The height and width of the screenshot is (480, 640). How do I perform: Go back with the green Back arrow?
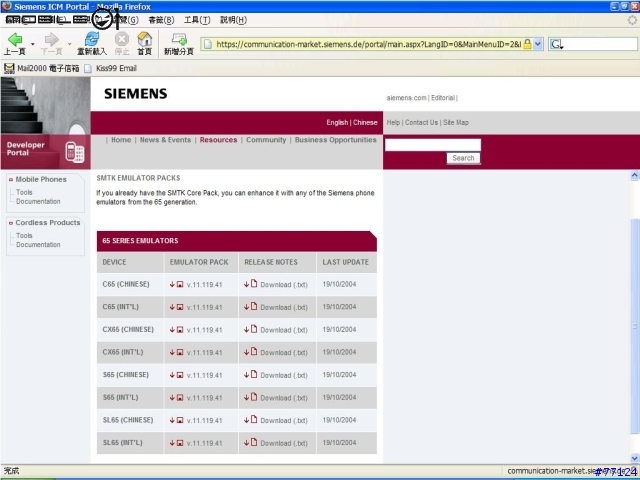click(15, 40)
